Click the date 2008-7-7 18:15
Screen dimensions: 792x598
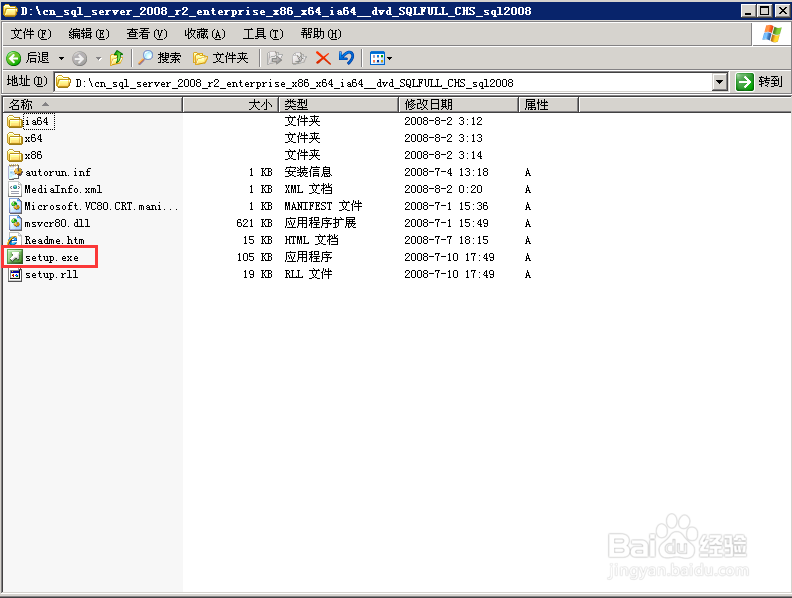coord(447,240)
